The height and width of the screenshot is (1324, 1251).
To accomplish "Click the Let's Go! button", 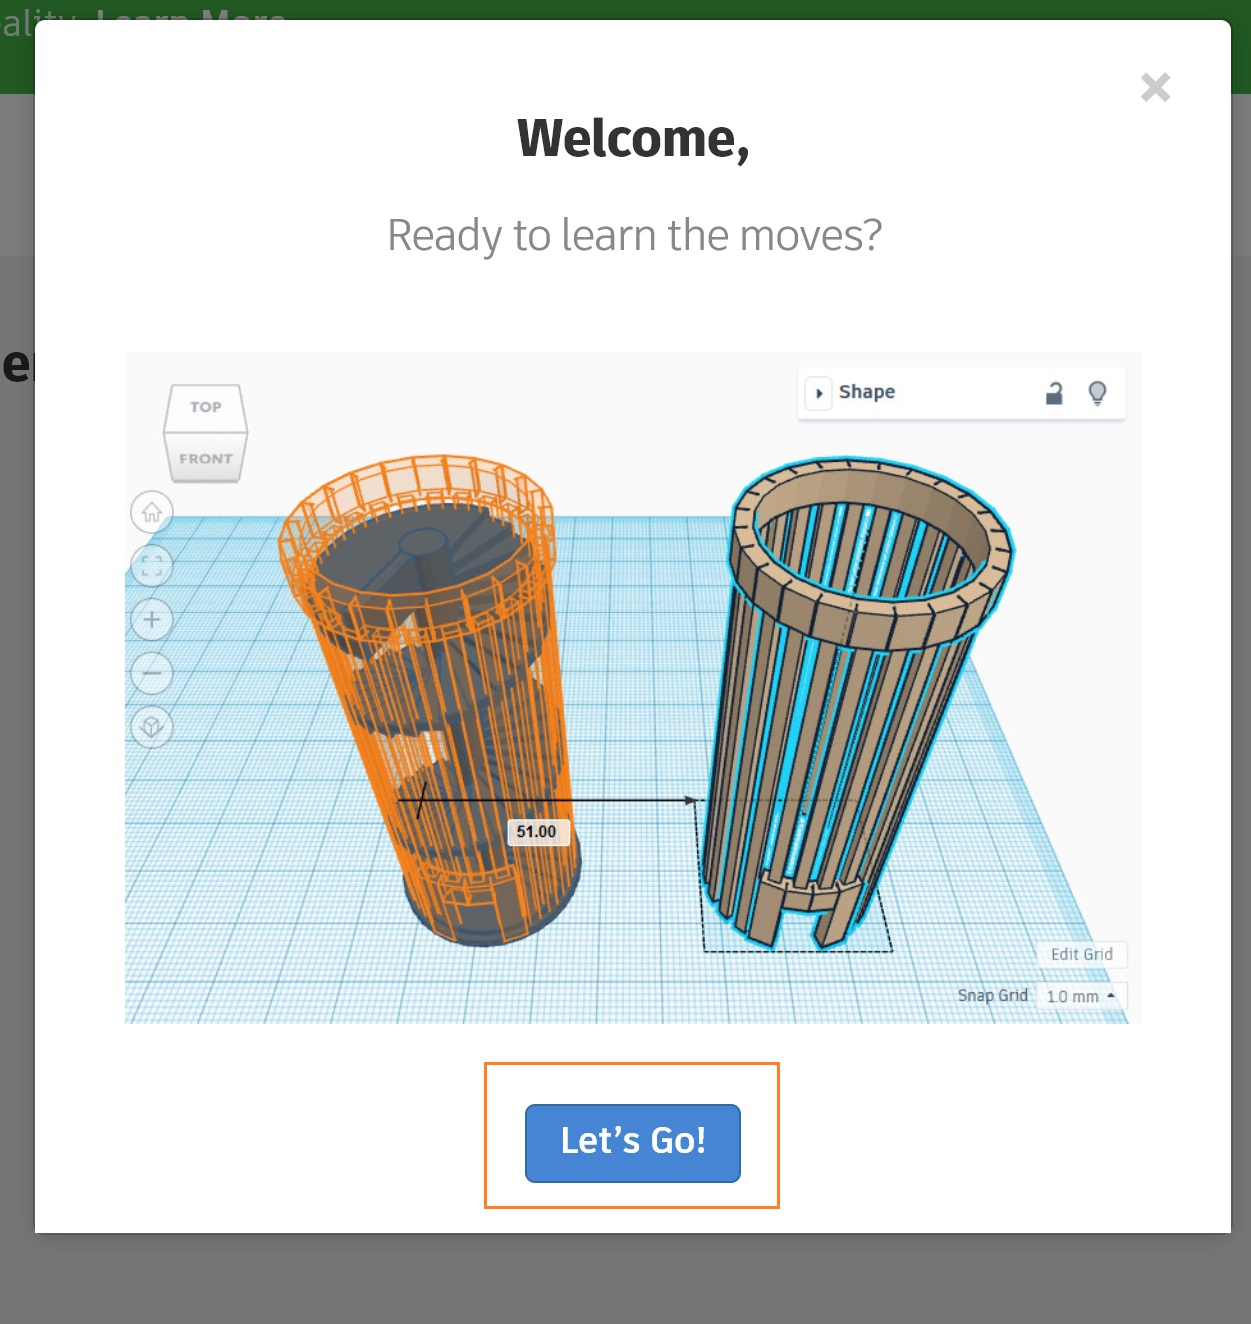I will click(633, 1143).
